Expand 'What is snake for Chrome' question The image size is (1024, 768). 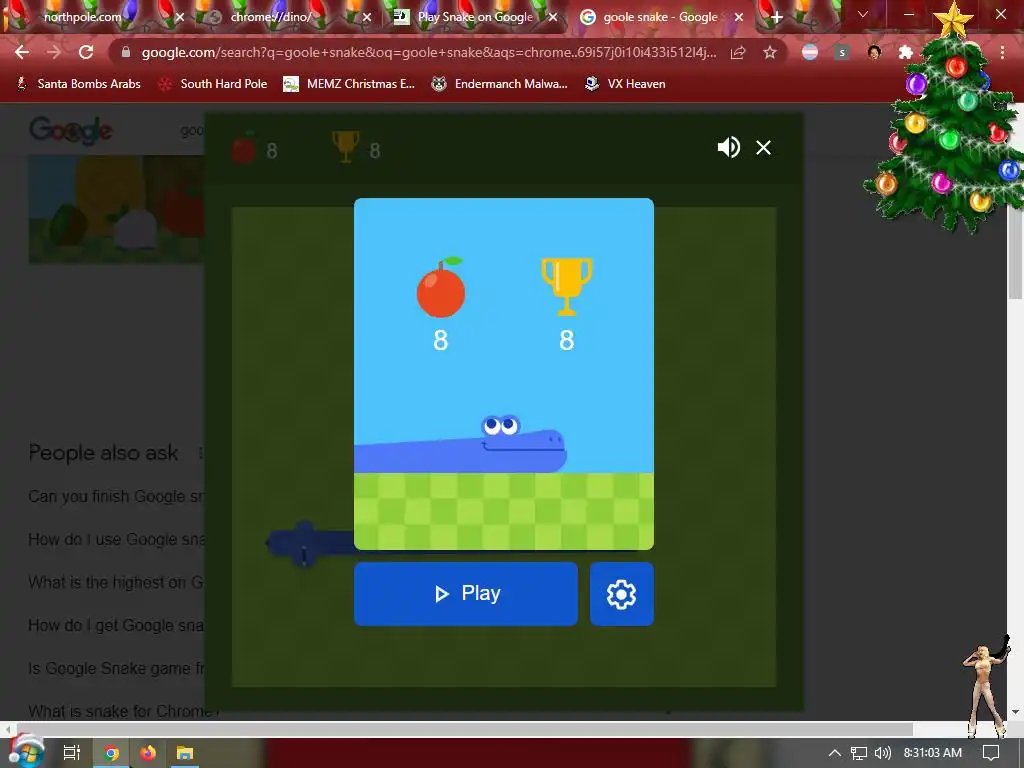123,711
